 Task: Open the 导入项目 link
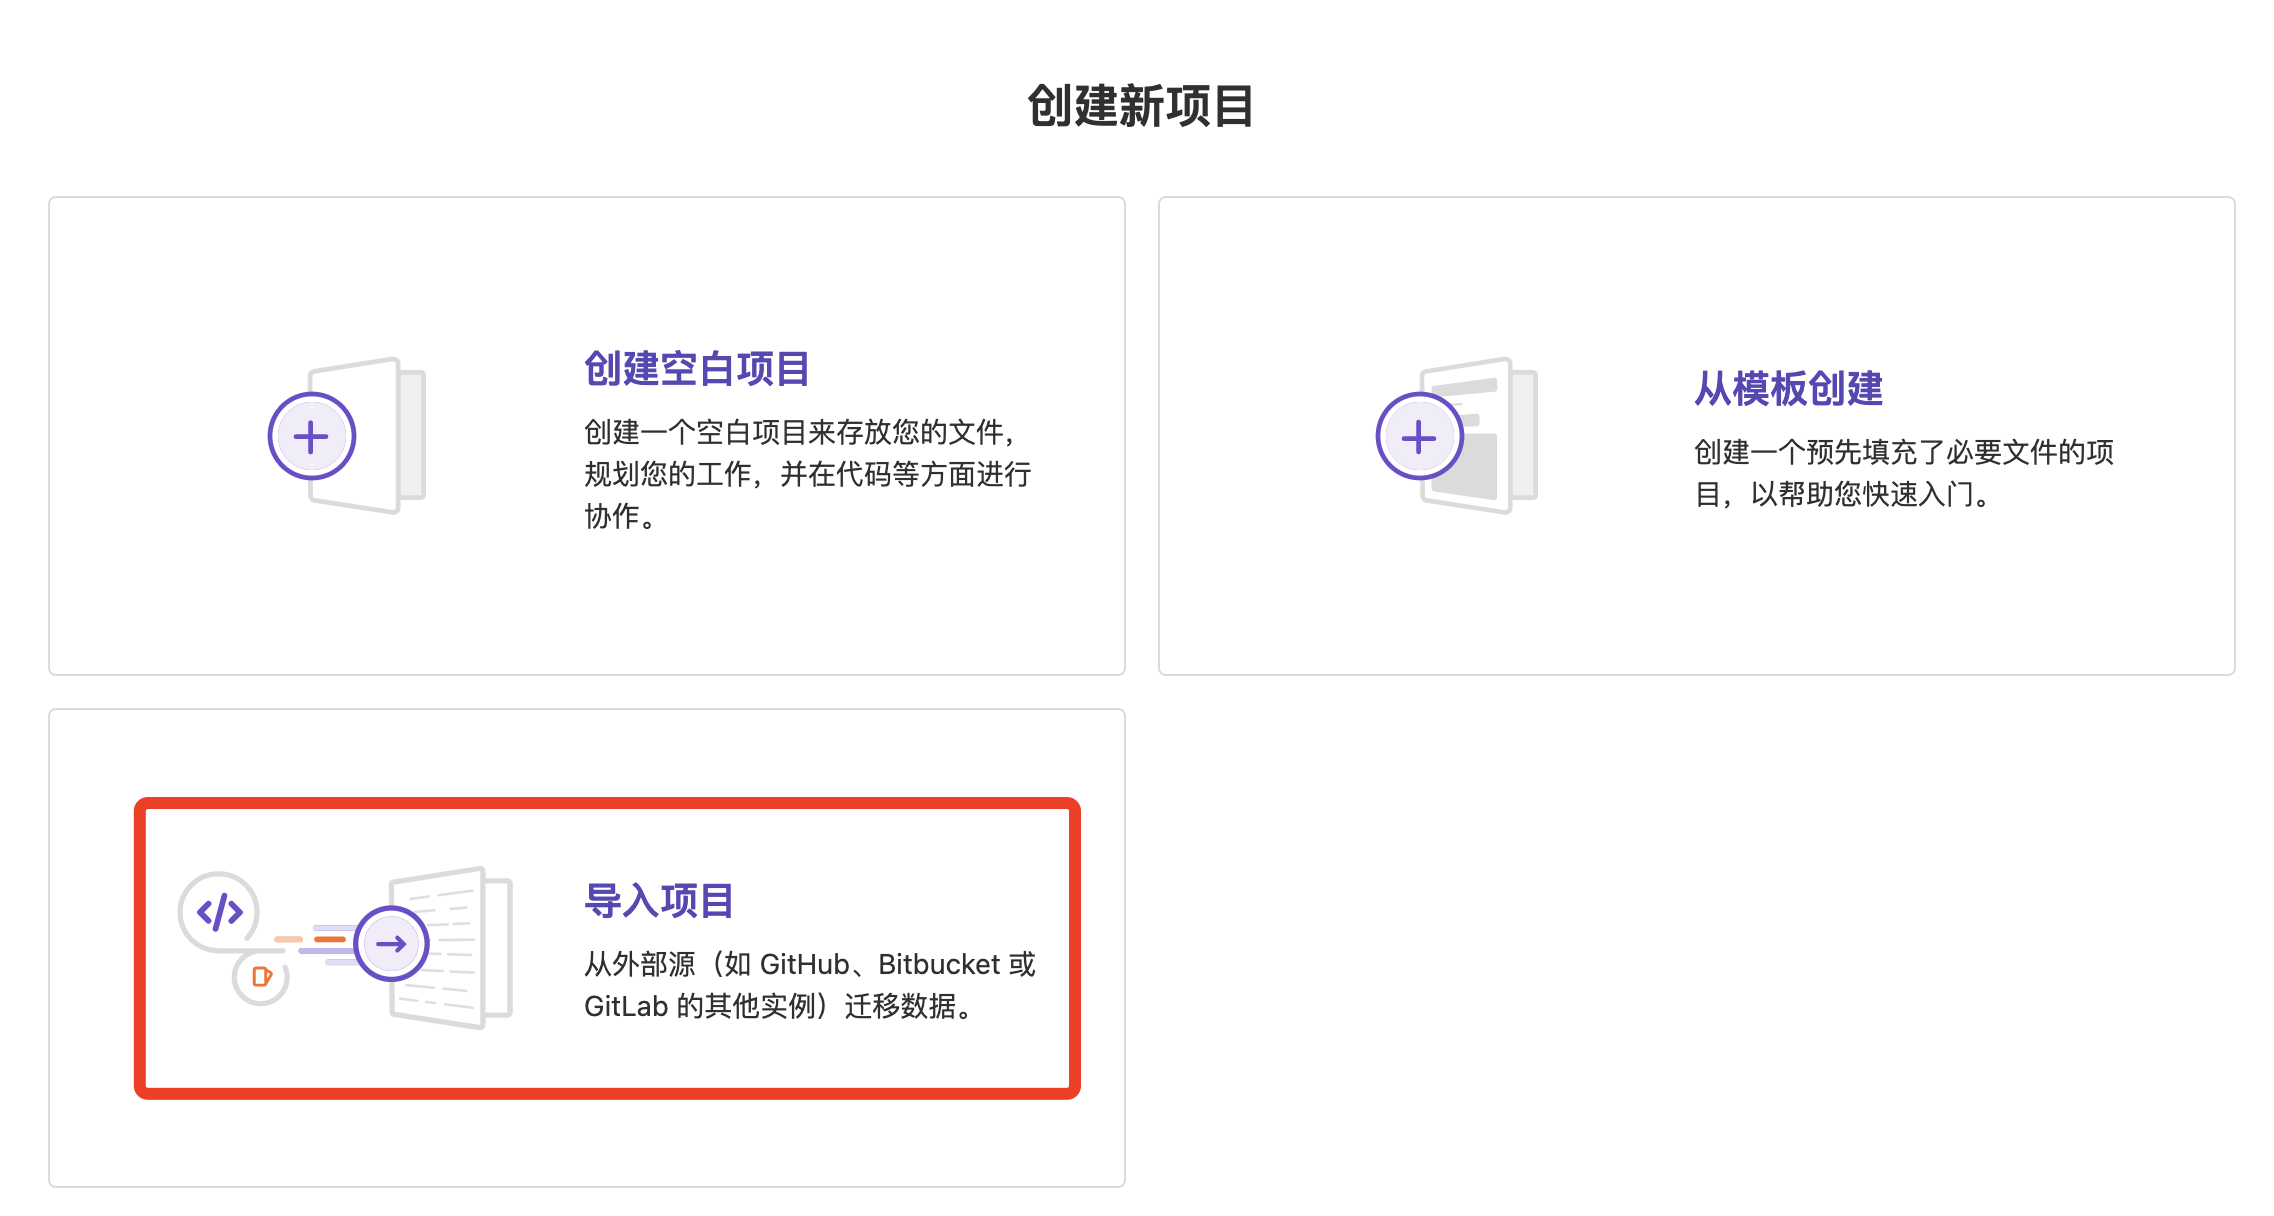(658, 901)
